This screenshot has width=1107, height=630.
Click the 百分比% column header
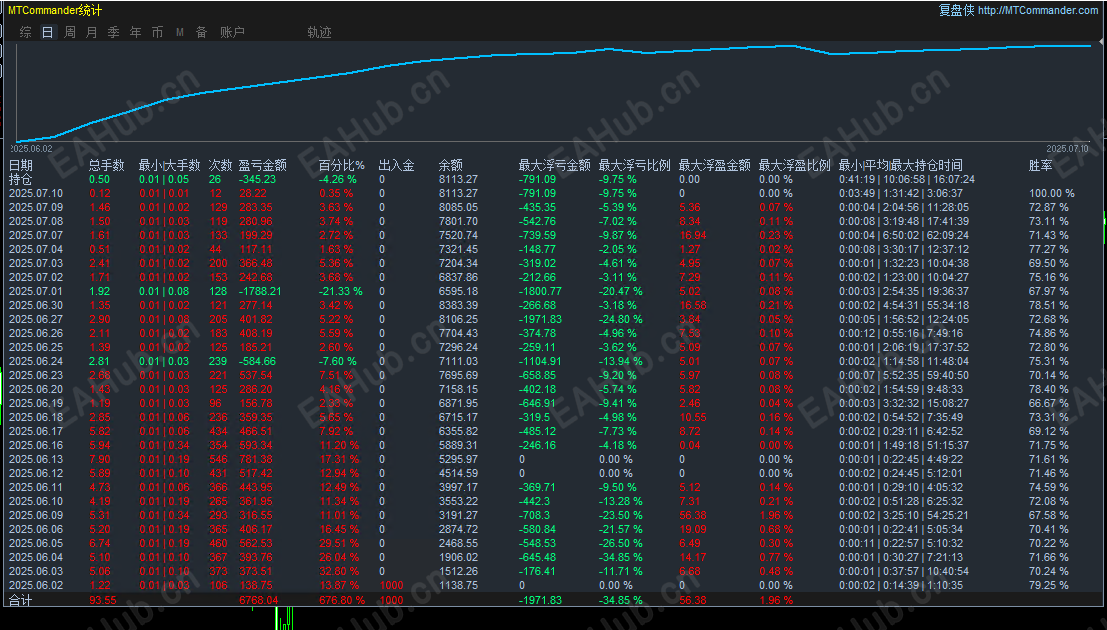coord(342,165)
